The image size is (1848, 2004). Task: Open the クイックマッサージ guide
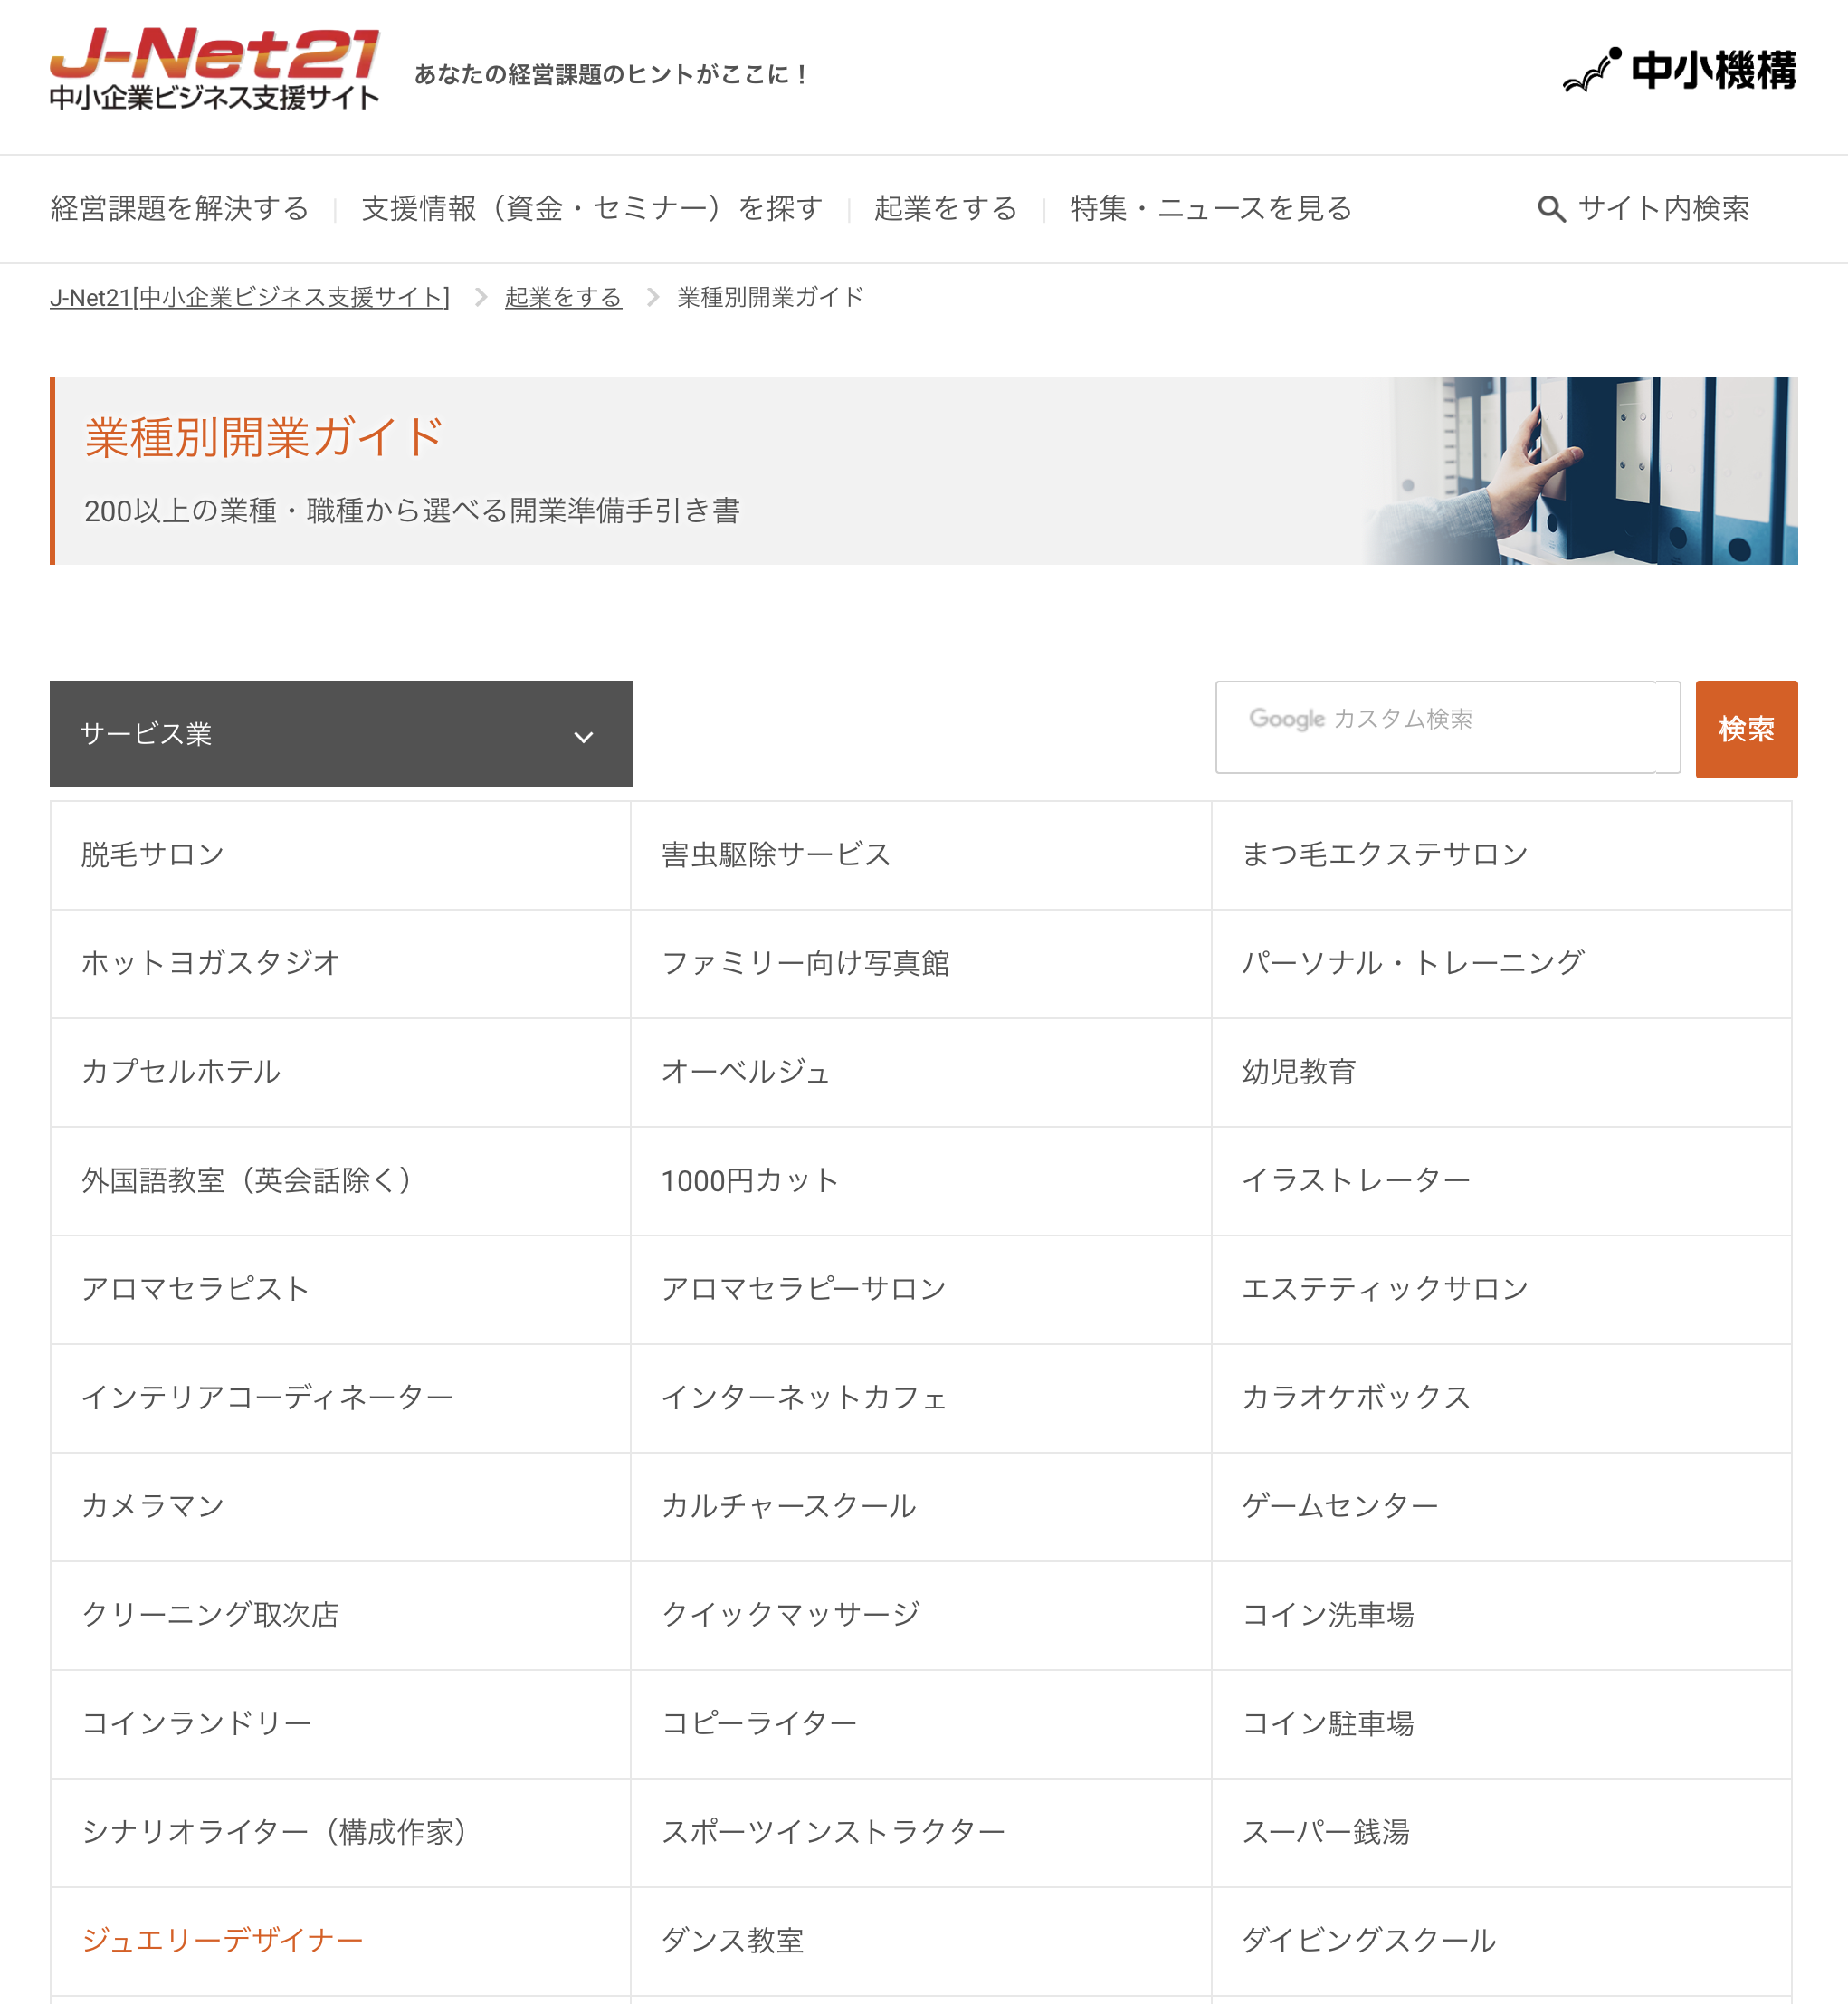coord(921,1615)
